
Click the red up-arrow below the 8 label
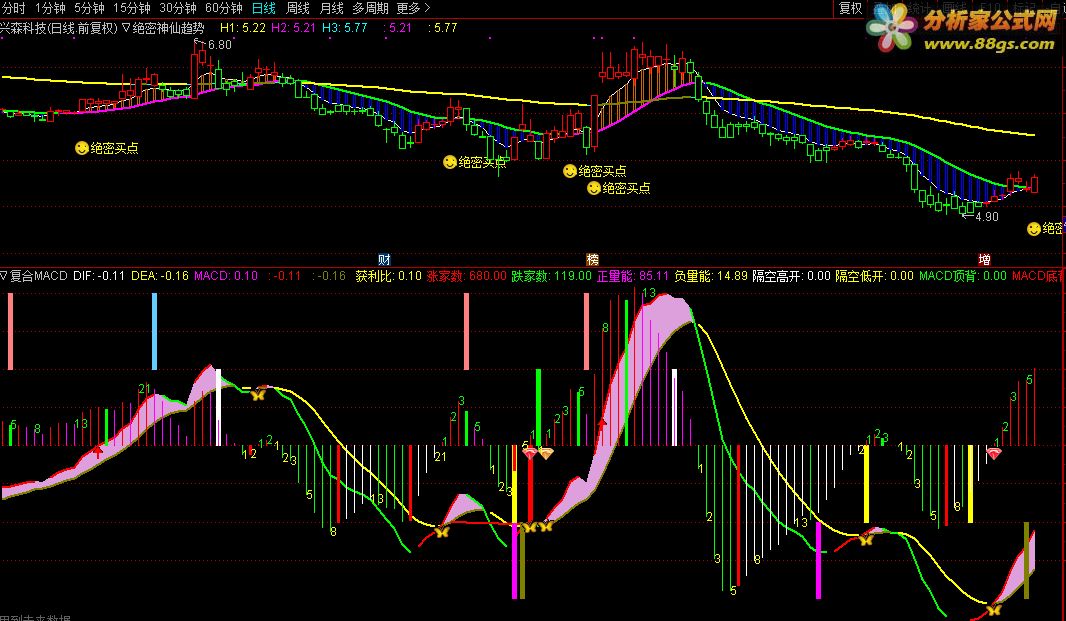602,424
